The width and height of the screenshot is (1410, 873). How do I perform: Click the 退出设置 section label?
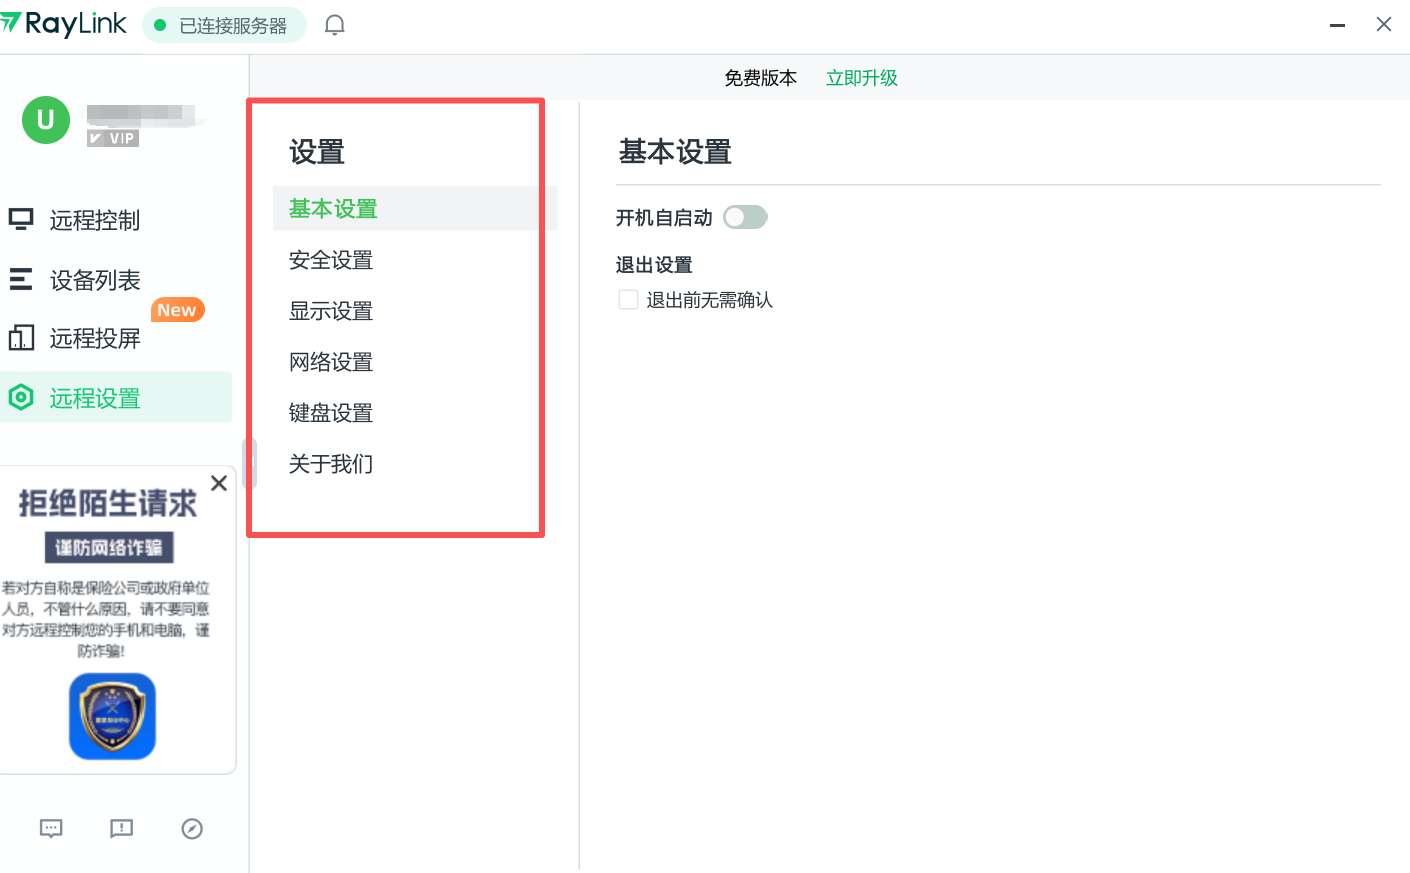654,265
